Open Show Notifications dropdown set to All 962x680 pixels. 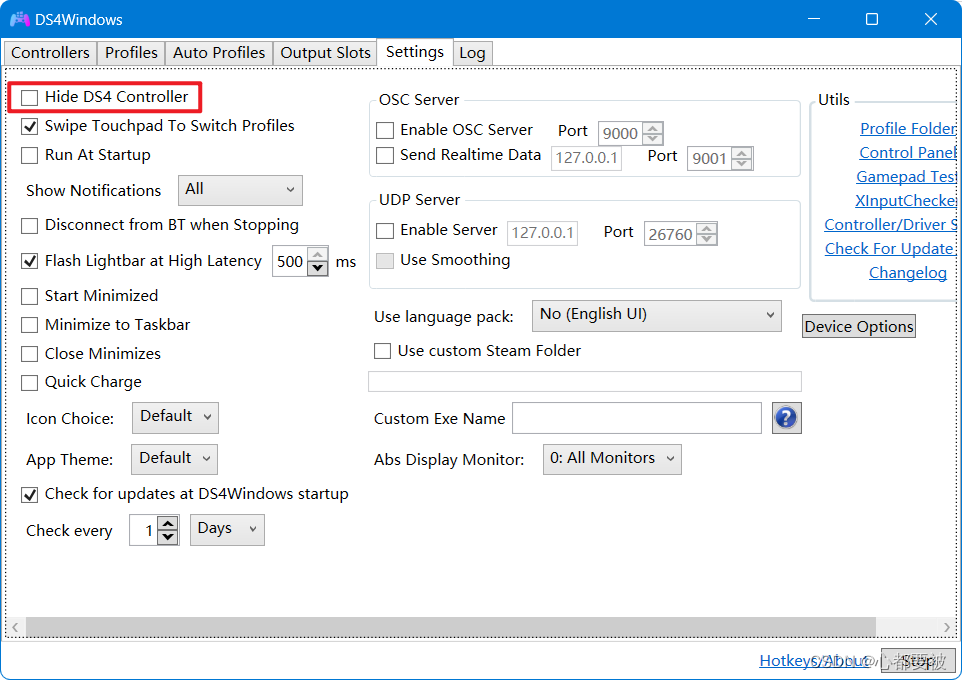(240, 190)
